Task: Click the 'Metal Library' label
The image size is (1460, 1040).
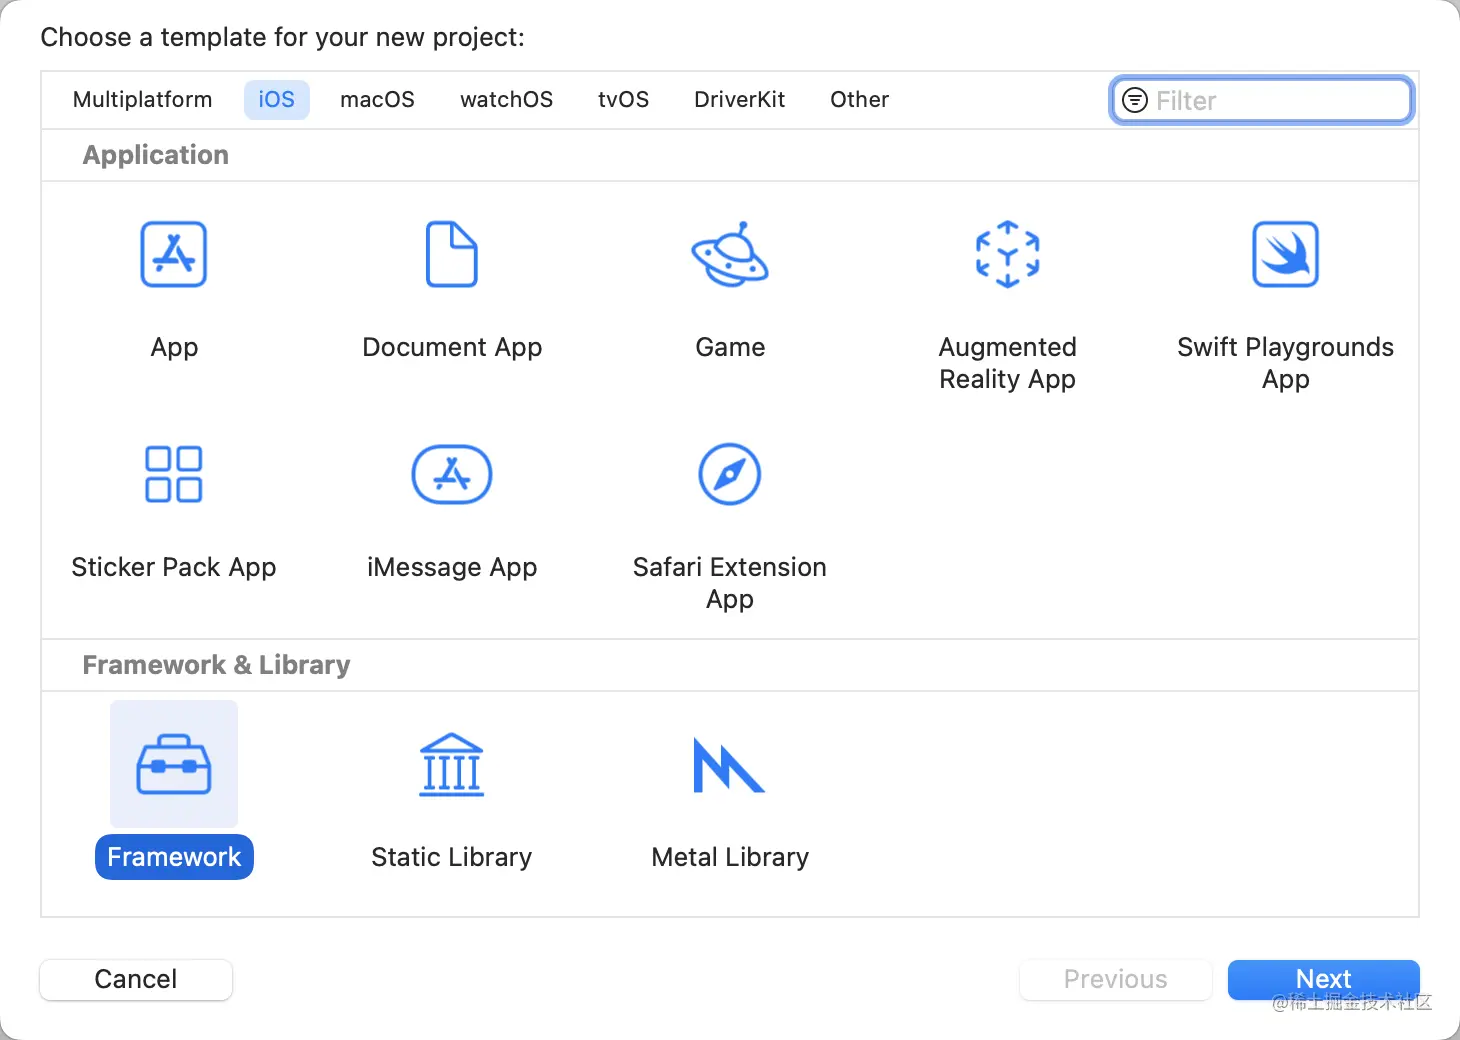Action: coord(730,857)
